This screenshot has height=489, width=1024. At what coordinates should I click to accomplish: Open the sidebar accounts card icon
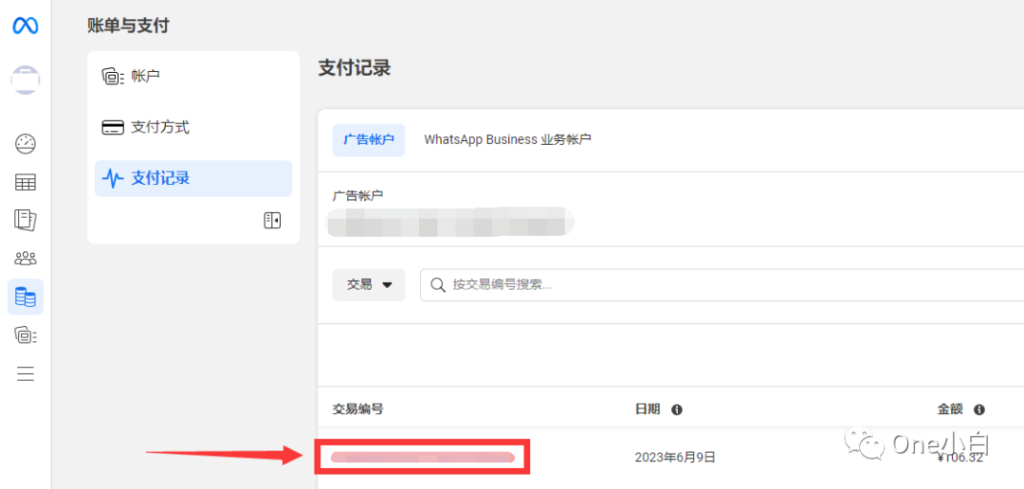pos(25,336)
